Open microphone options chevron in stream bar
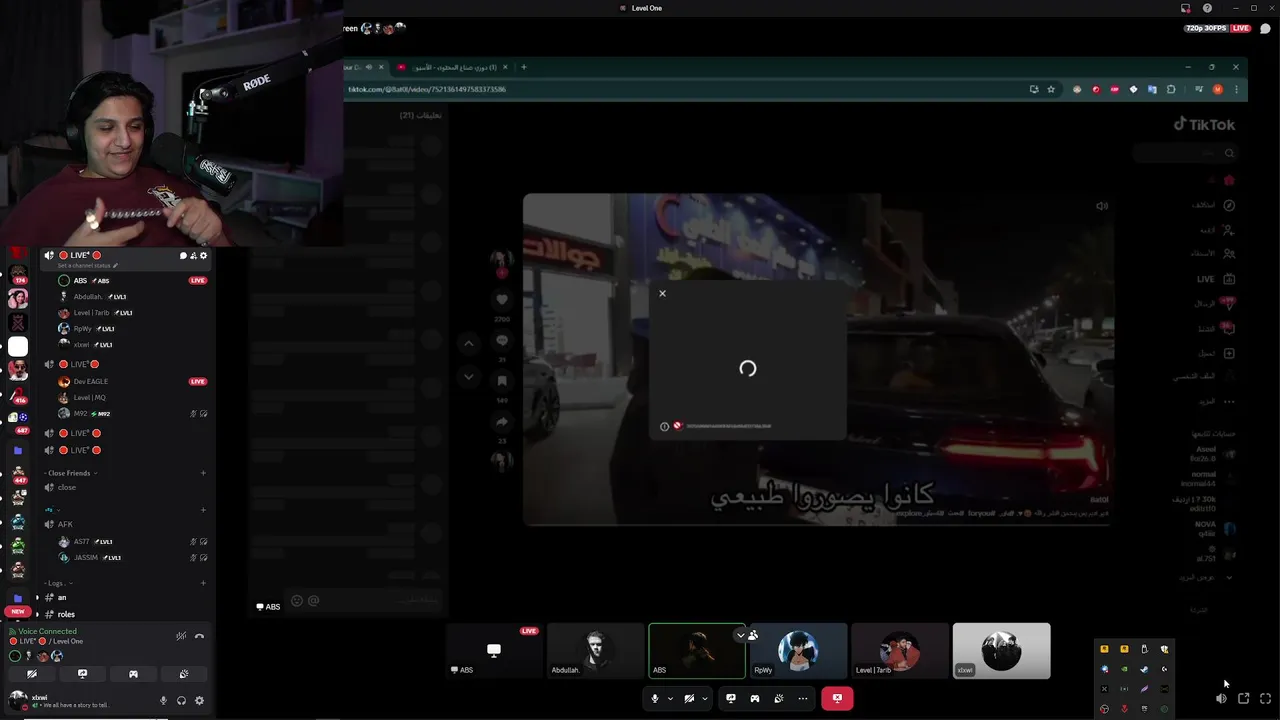 [x=670, y=699]
